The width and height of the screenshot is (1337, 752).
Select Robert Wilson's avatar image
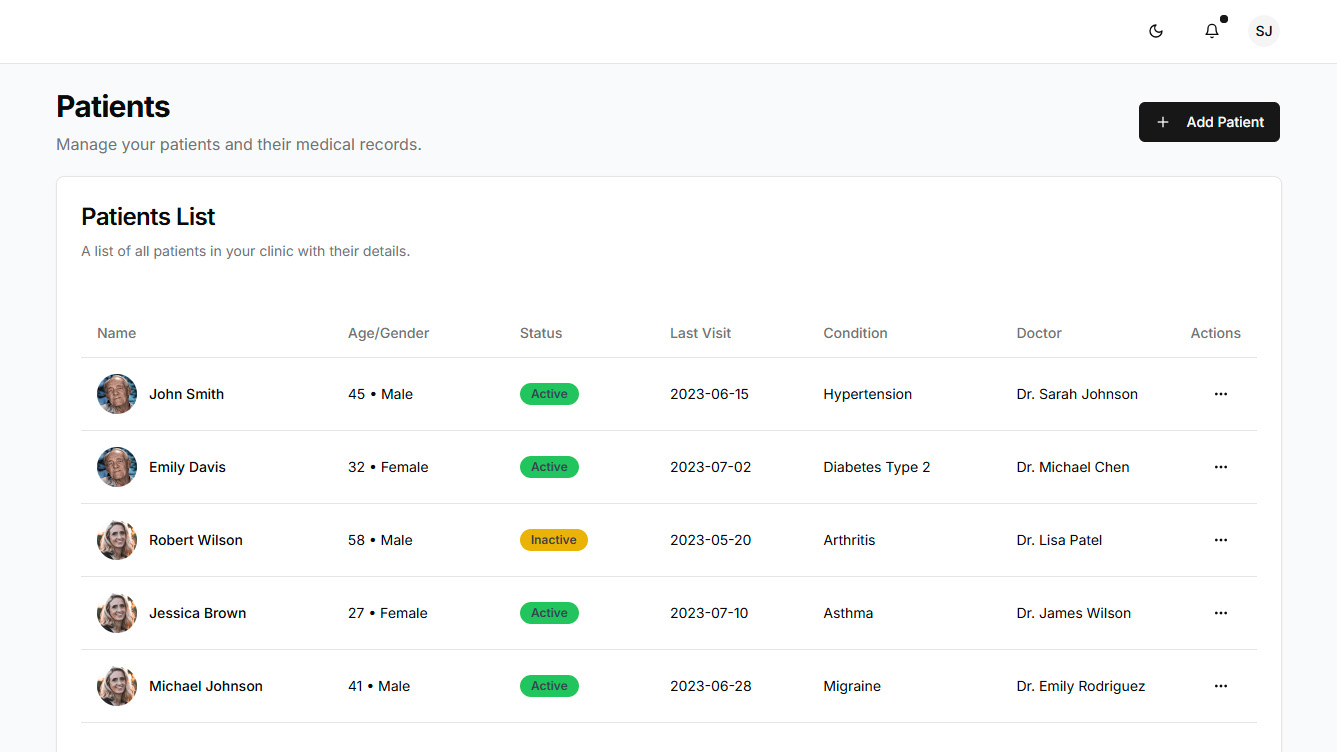click(x=117, y=540)
